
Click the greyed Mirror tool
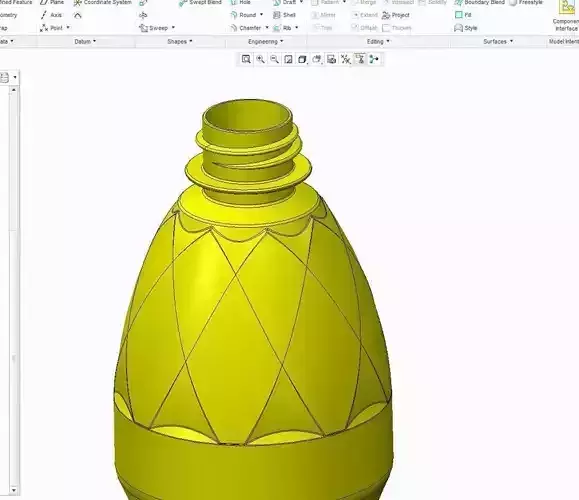point(323,15)
